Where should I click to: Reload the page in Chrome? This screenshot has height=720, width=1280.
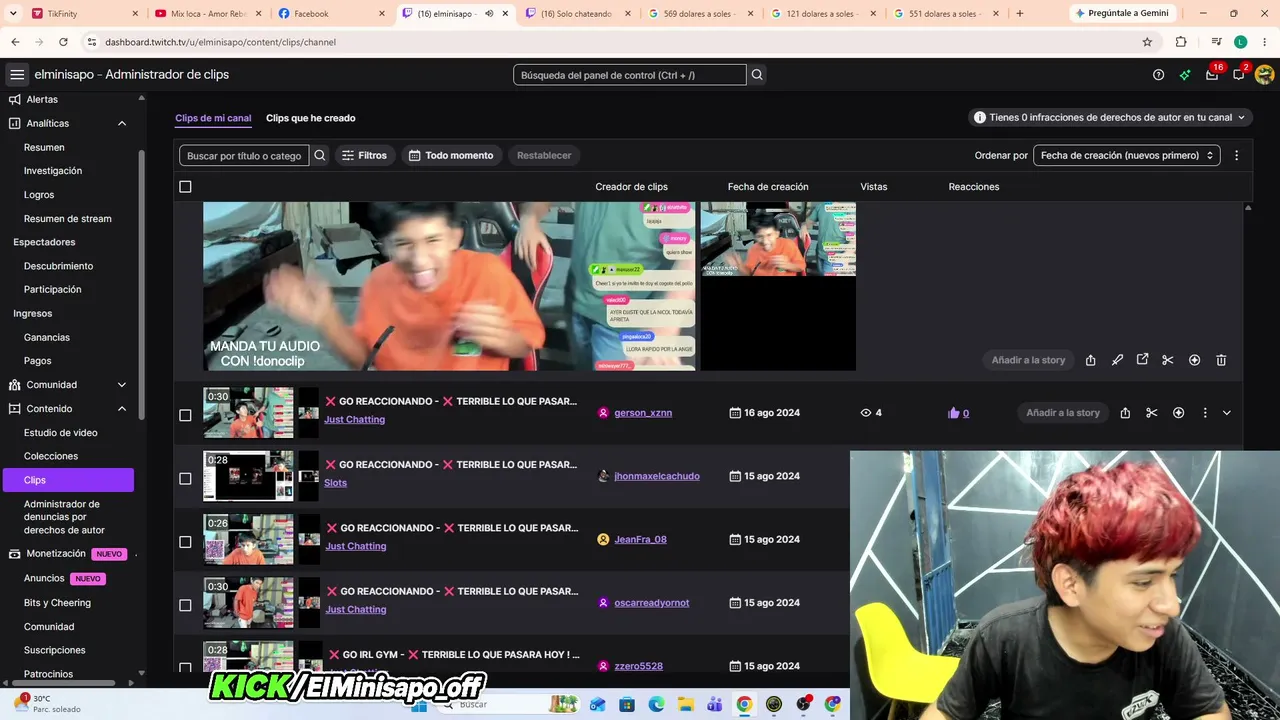tap(63, 42)
